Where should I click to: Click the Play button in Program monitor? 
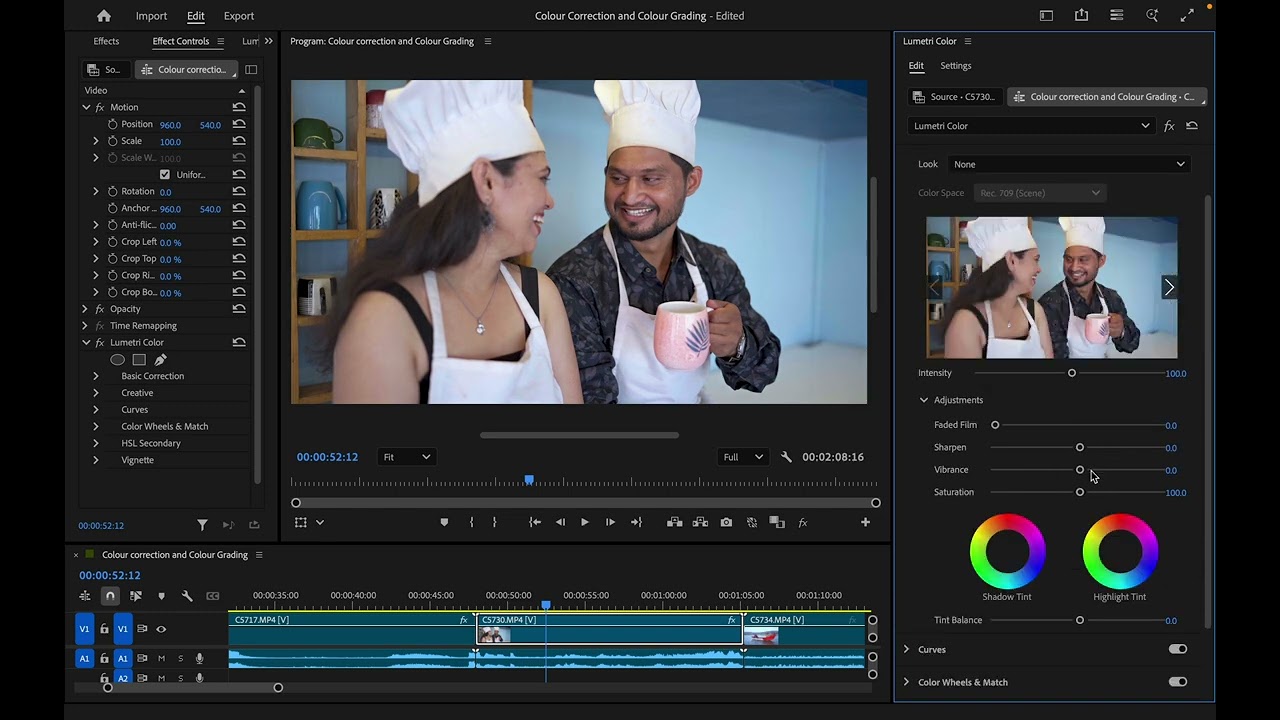click(585, 522)
